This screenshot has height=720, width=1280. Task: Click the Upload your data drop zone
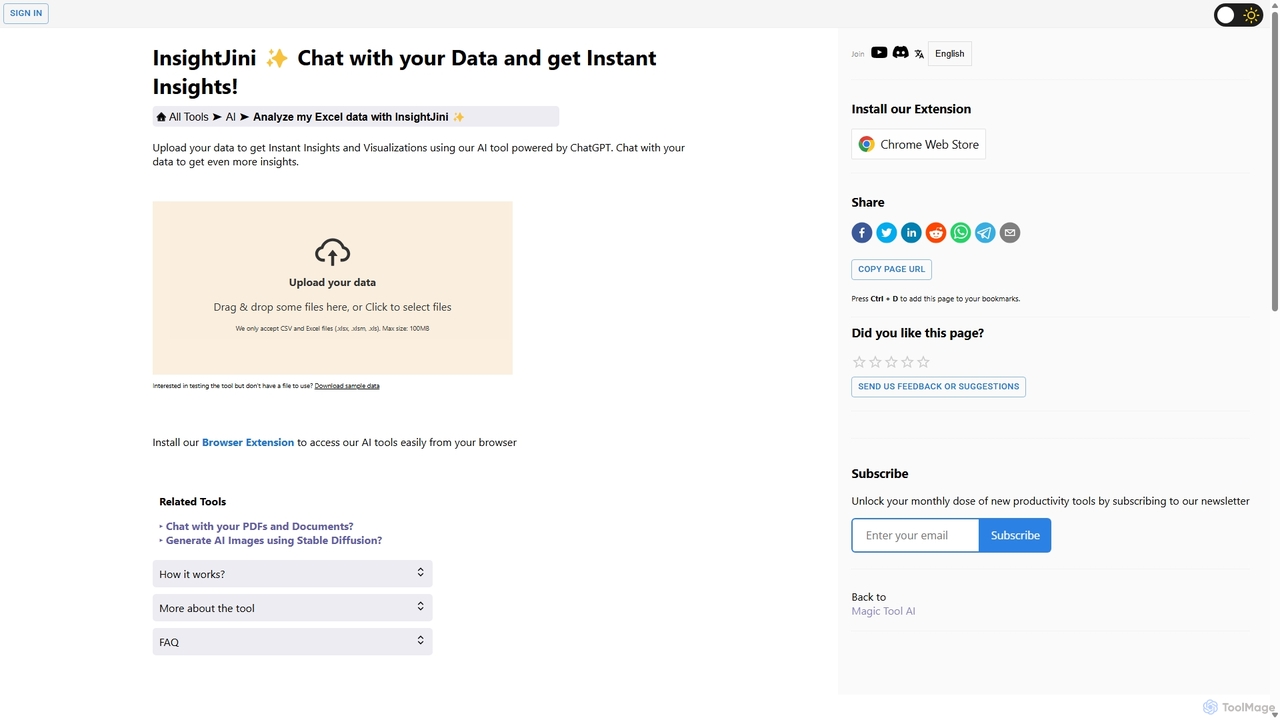coord(333,288)
